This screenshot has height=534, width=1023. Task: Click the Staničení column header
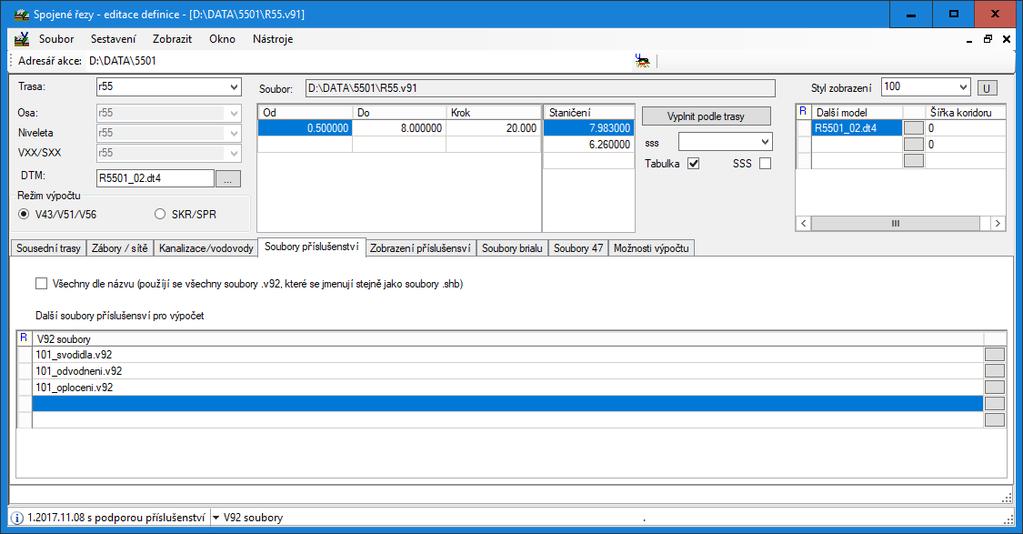click(x=588, y=112)
